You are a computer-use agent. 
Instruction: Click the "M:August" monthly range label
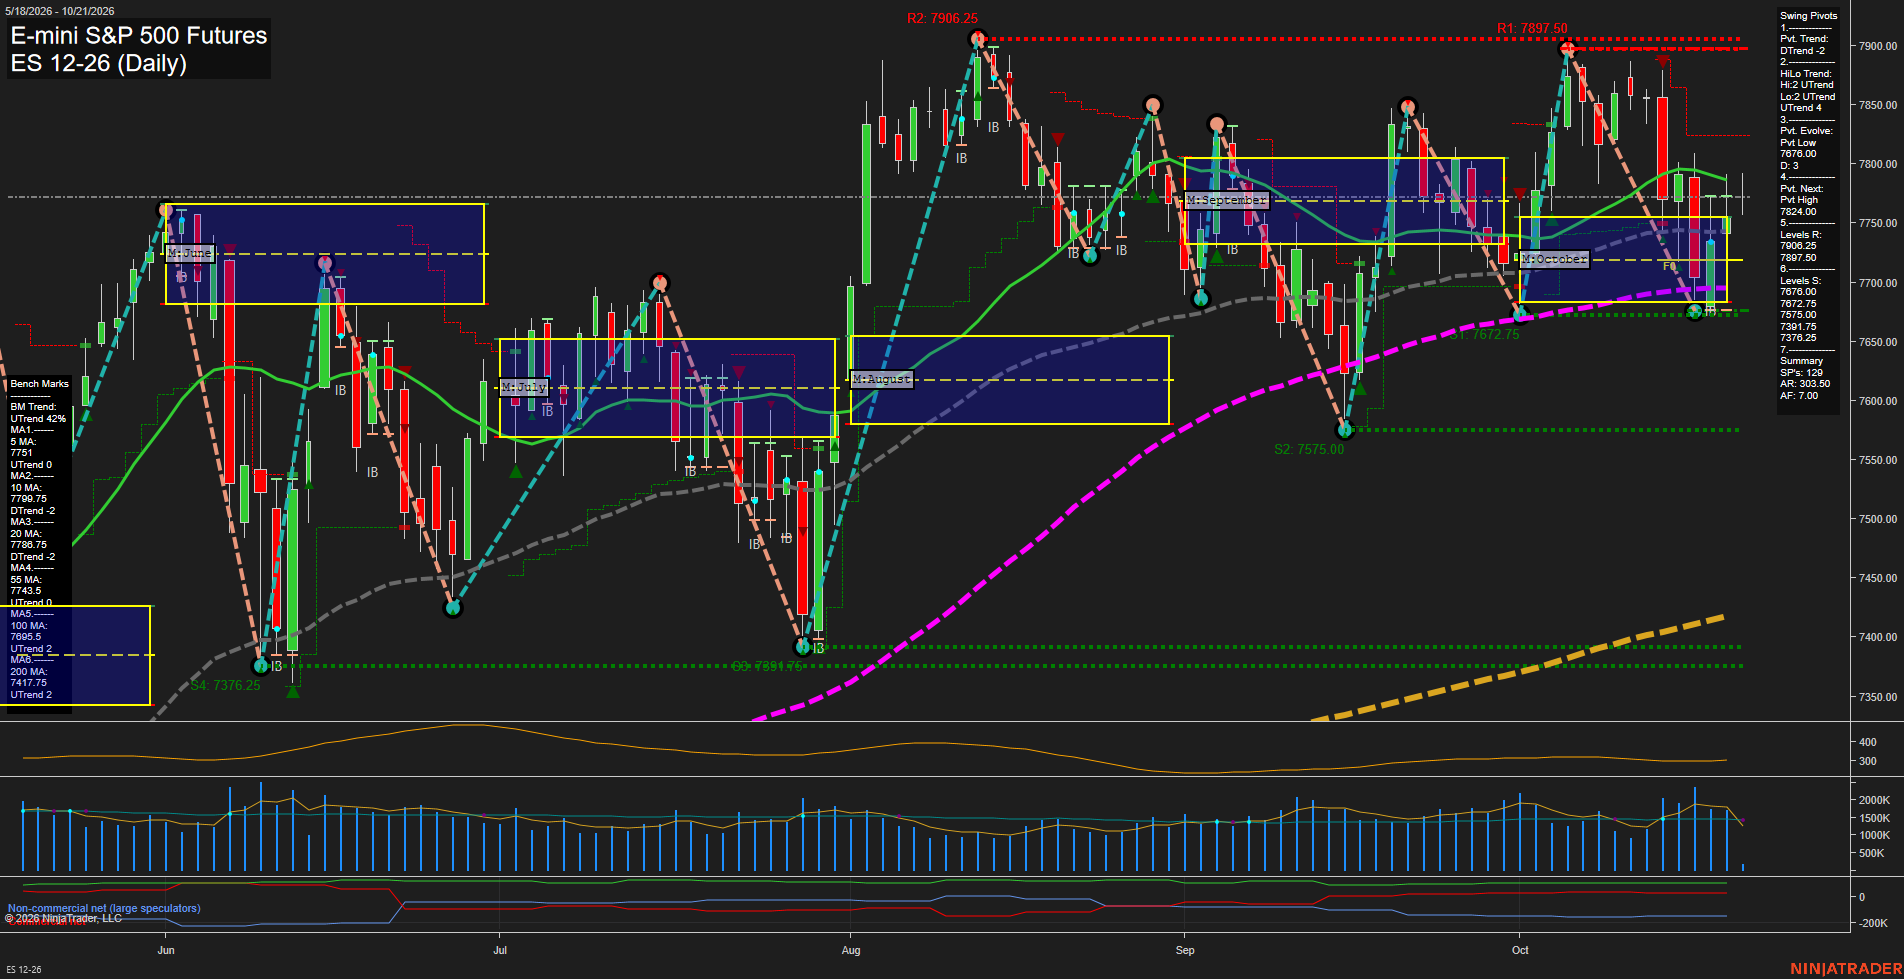point(882,379)
